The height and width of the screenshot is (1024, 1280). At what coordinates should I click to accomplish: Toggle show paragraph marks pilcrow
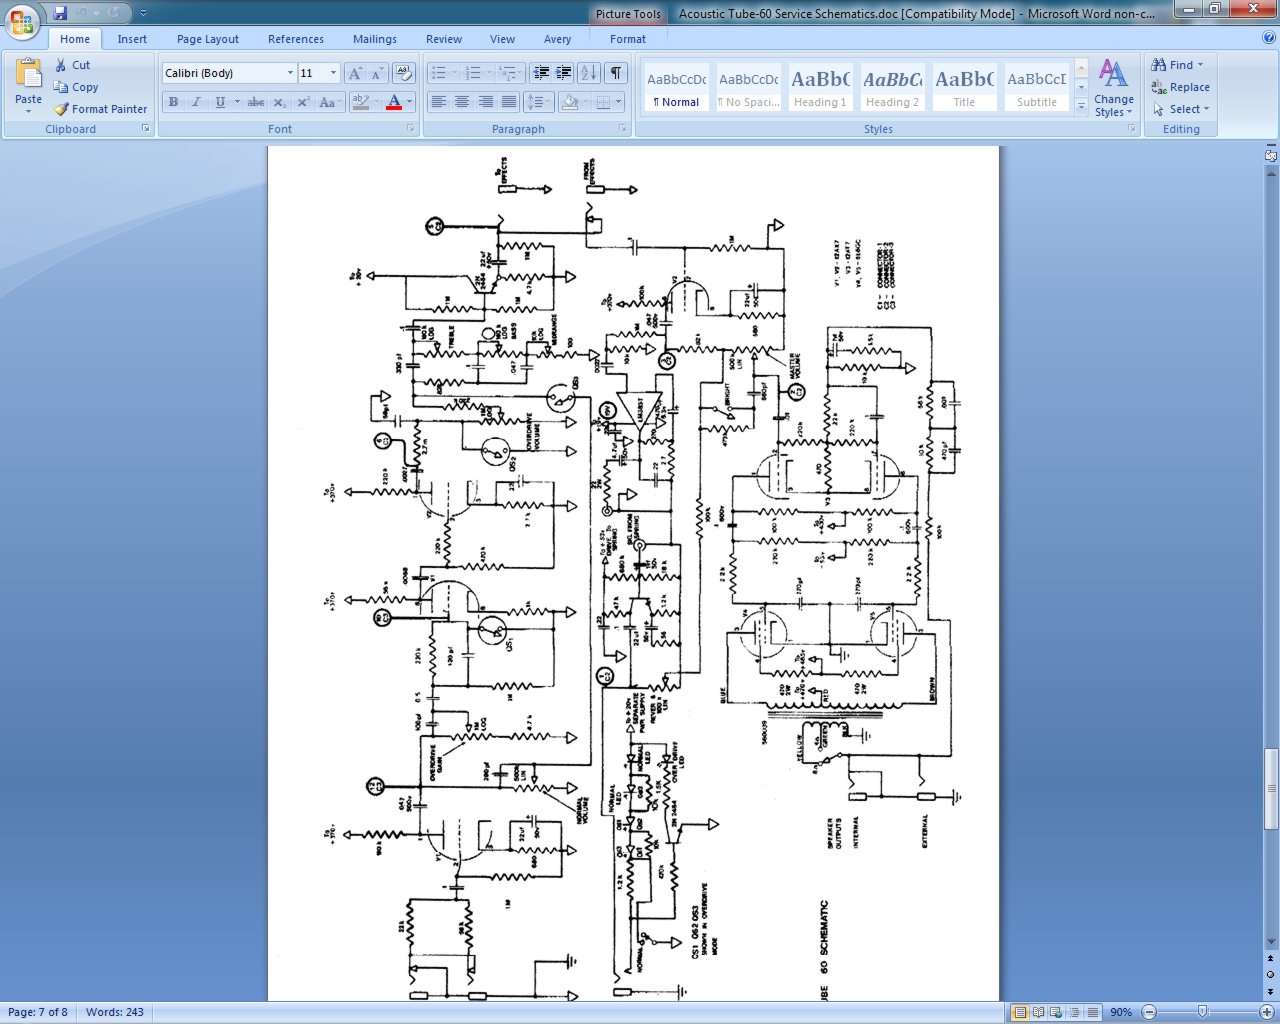coord(617,73)
